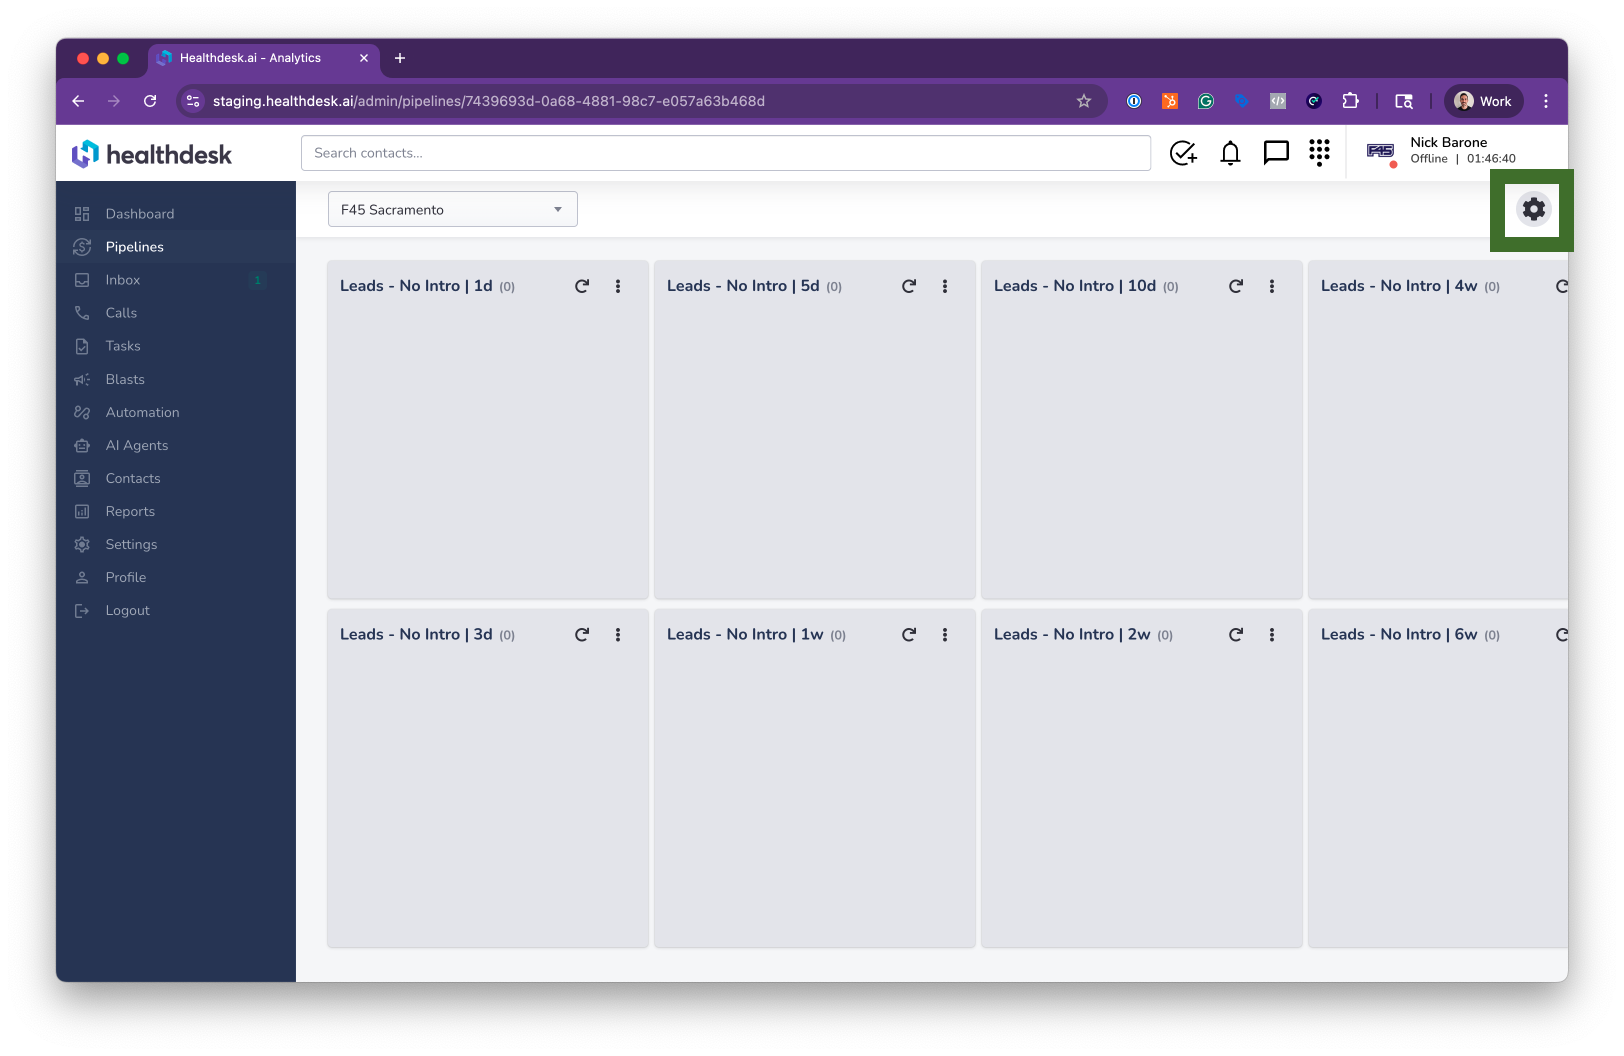Viewport: 1624px width, 1056px height.
Task: Open the notifications bell icon
Action: pos(1230,153)
